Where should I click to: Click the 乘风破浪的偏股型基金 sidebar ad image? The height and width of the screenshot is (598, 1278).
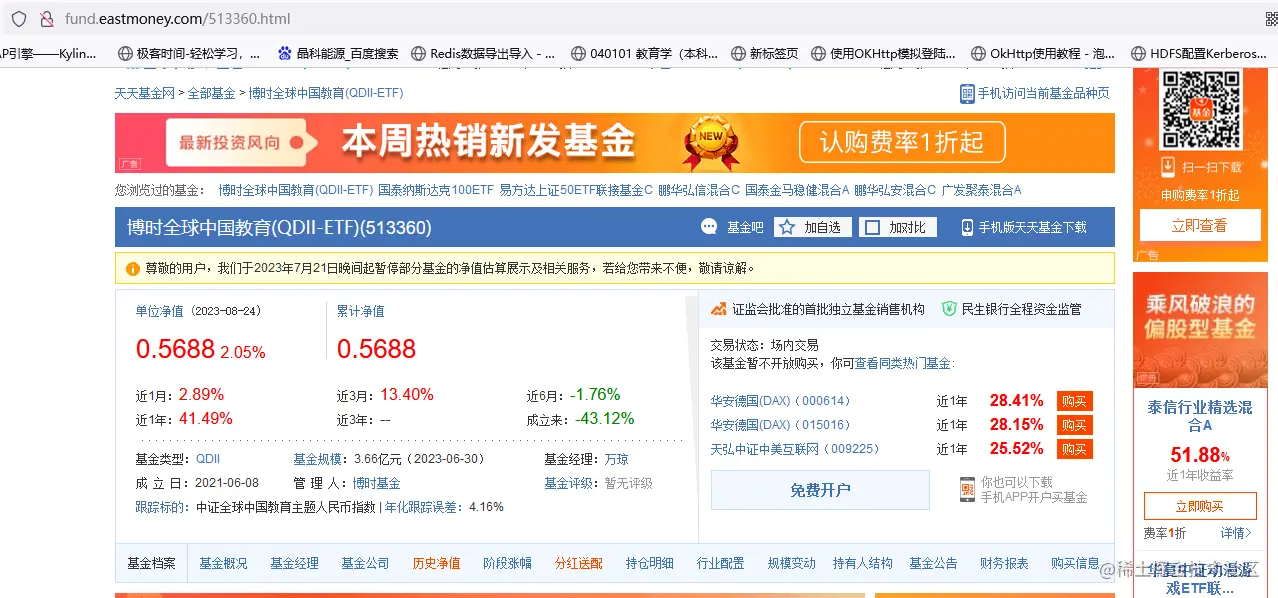tap(1199, 330)
